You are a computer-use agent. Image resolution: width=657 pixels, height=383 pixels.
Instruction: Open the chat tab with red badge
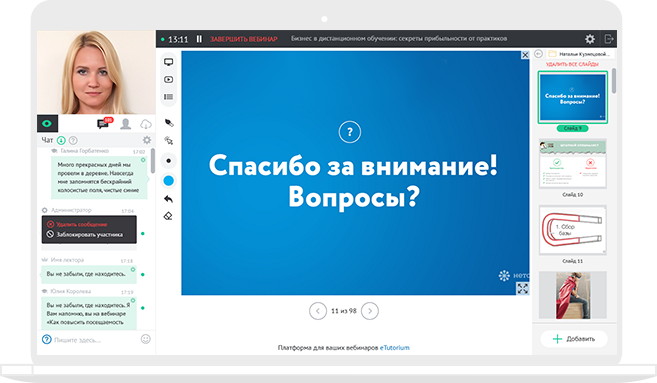pyautogui.click(x=104, y=123)
